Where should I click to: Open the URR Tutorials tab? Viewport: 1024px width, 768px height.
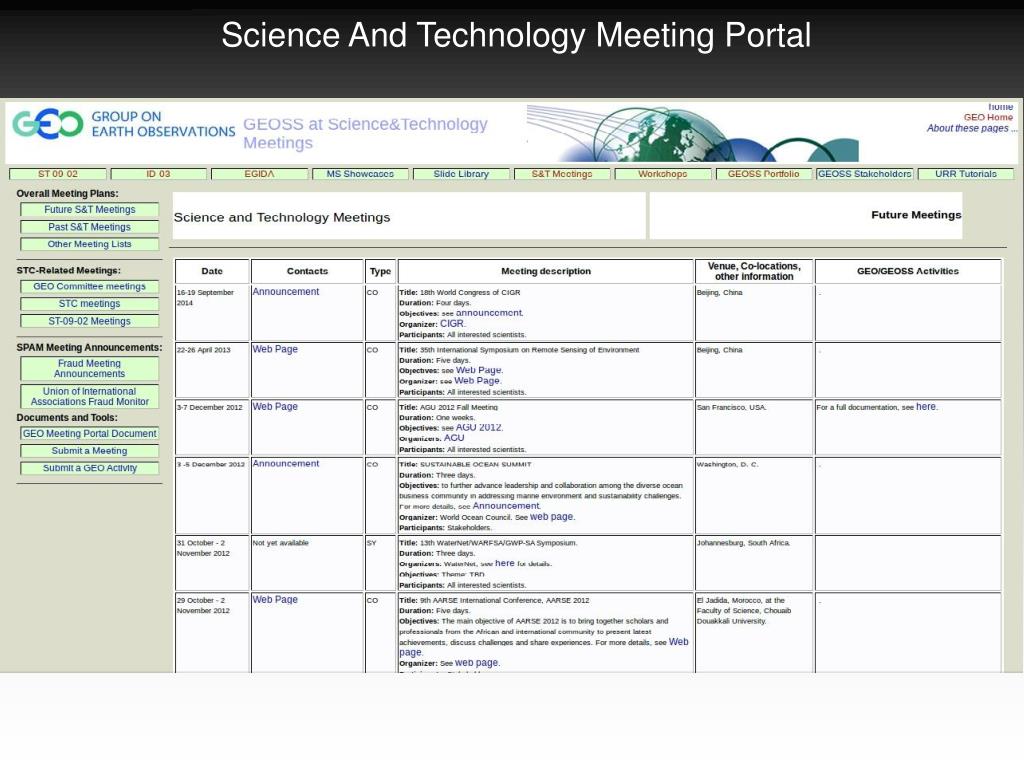966,174
